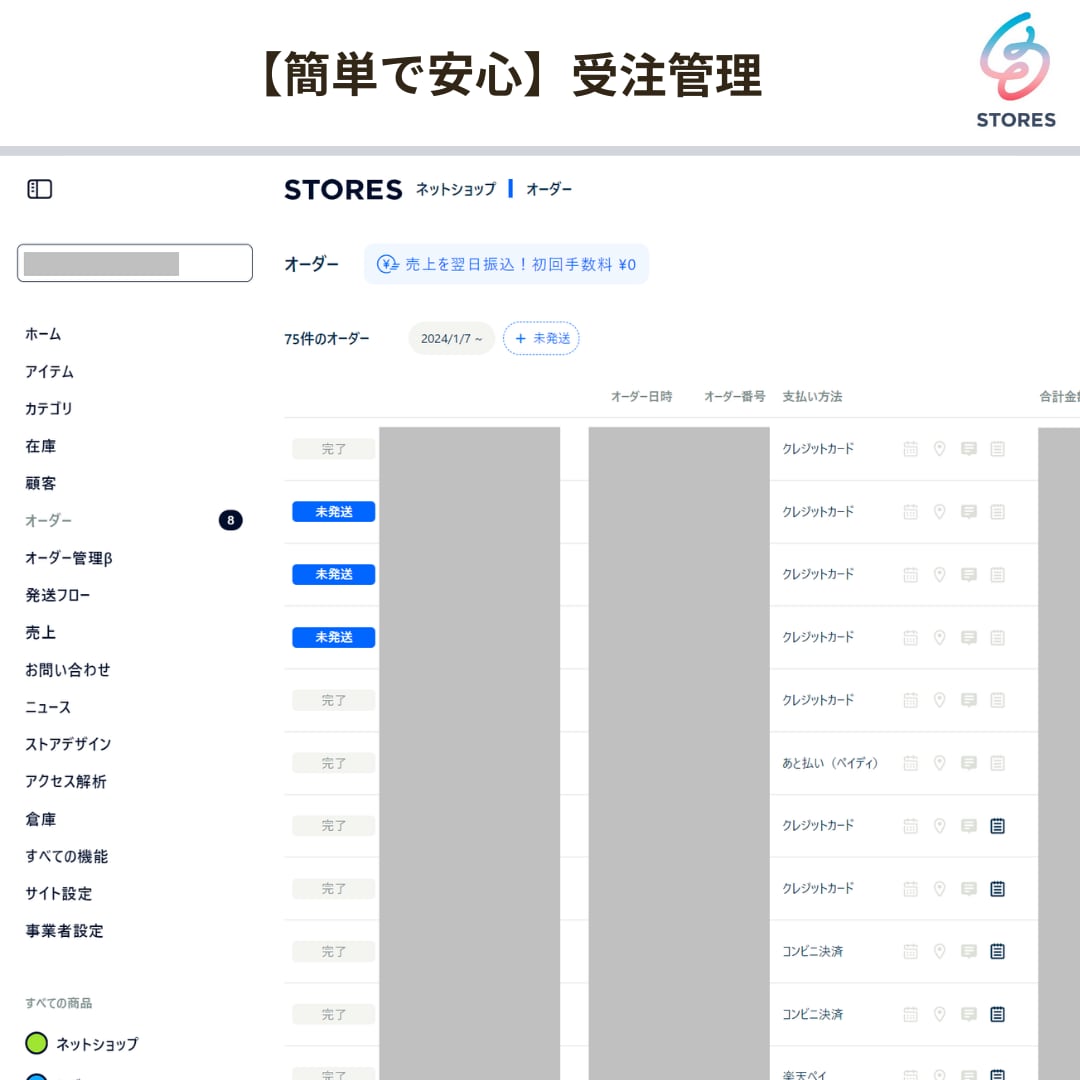Open dark memo icon in second コンビニ決済 row

click(997, 1014)
